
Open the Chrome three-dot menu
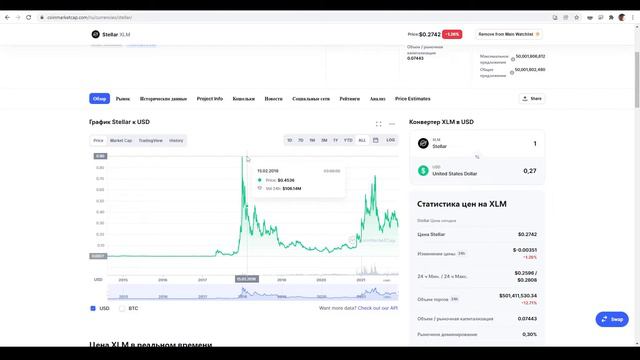pos(633,18)
